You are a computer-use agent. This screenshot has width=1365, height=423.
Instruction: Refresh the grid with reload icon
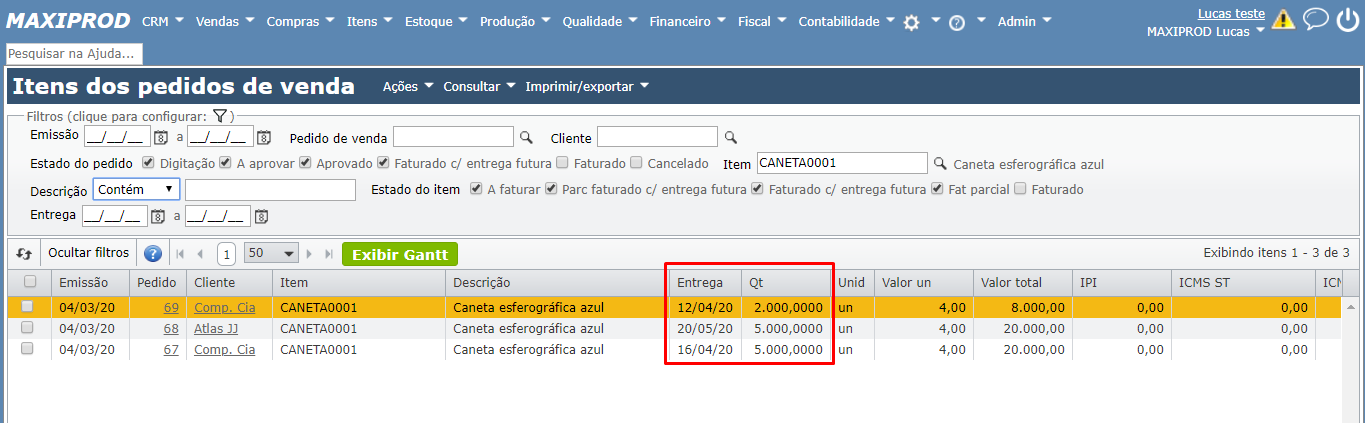pos(24,254)
